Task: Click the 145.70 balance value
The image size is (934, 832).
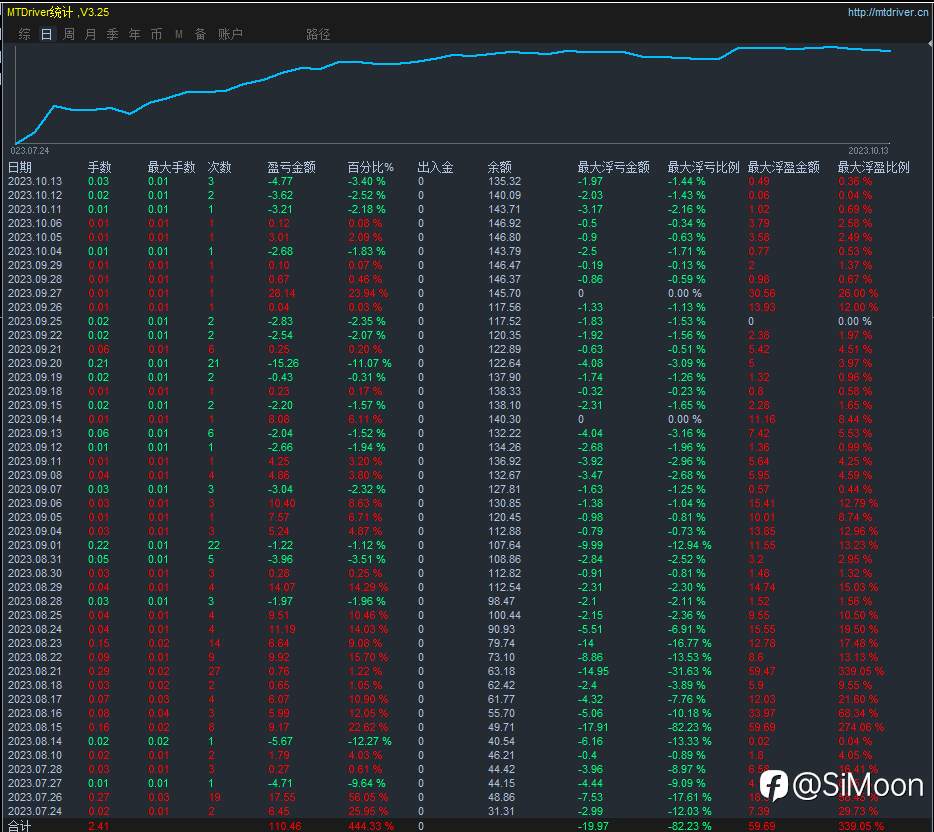Action: 504,293
